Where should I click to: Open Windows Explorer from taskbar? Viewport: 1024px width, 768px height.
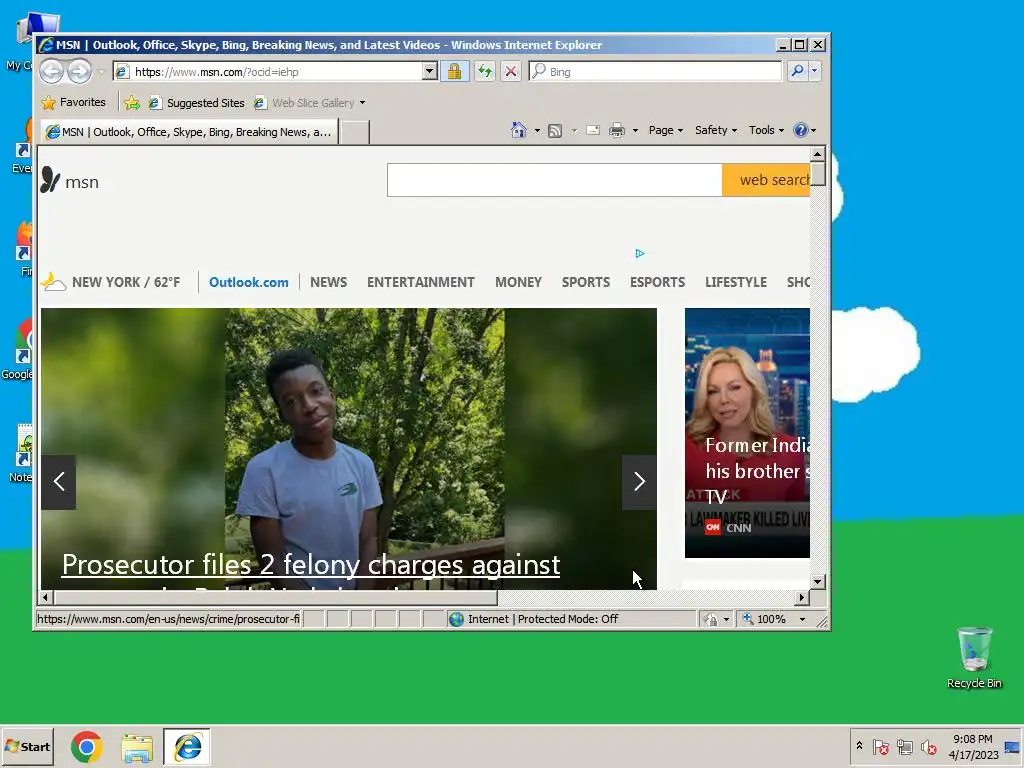pos(137,746)
